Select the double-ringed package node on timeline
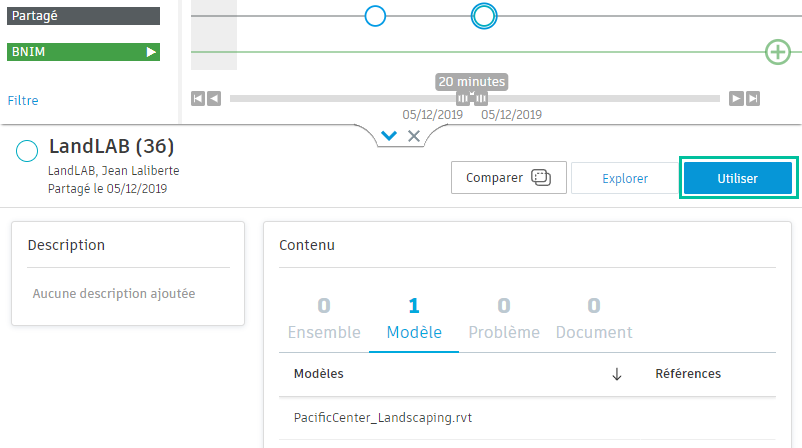The width and height of the screenshot is (802, 448). (x=484, y=15)
